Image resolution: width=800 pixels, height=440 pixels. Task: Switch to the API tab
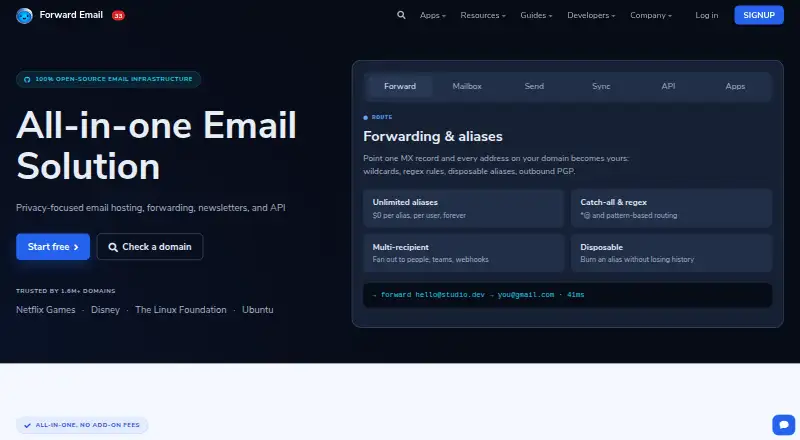pyautogui.click(x=668, y=86)
